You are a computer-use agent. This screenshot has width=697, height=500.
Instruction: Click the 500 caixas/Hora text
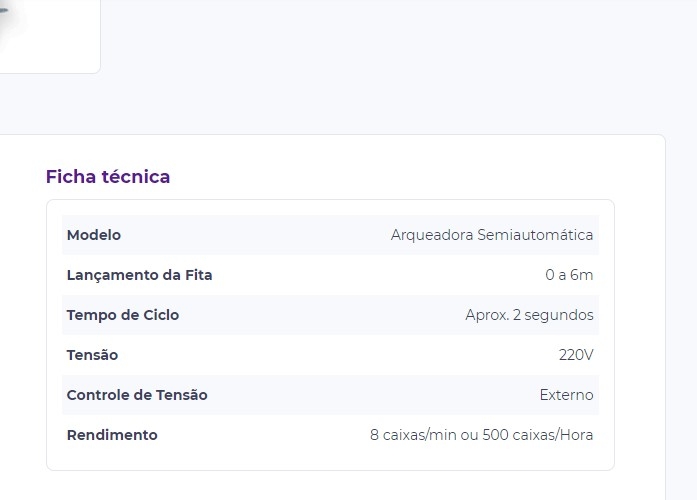click(x=538, y=435)
